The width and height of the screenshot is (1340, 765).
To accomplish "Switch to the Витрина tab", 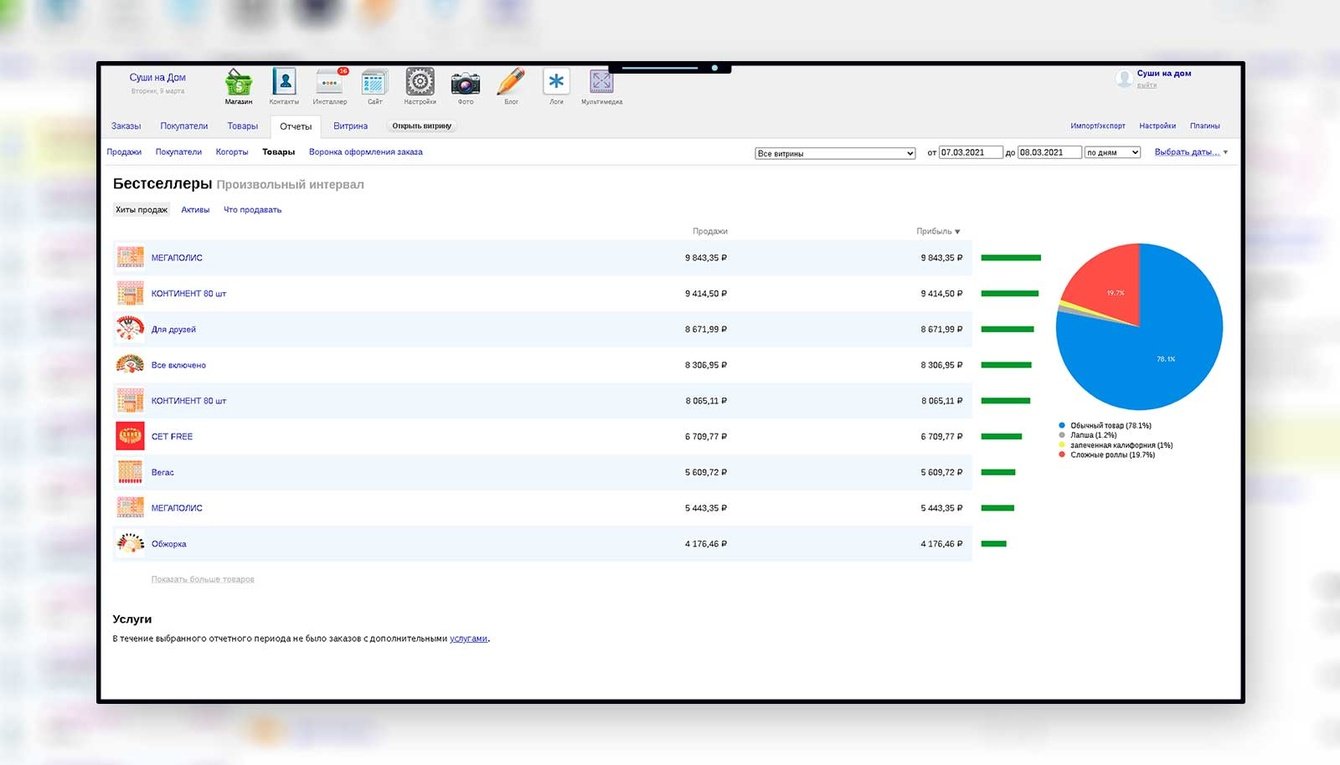I will click(x=351, y=126).
